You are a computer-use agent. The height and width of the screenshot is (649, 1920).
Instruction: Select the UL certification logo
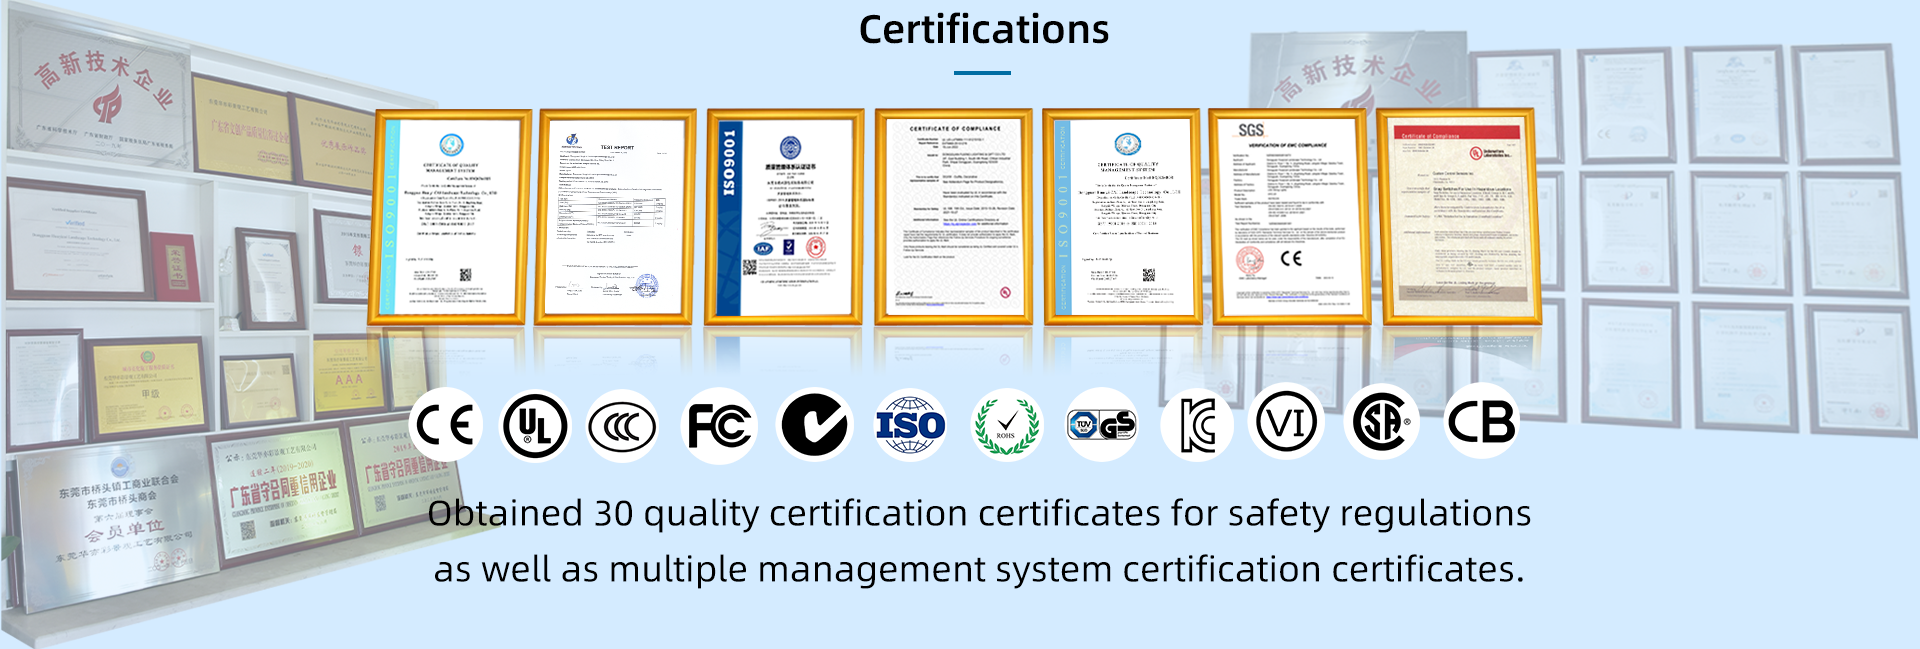tap(535, 426)
